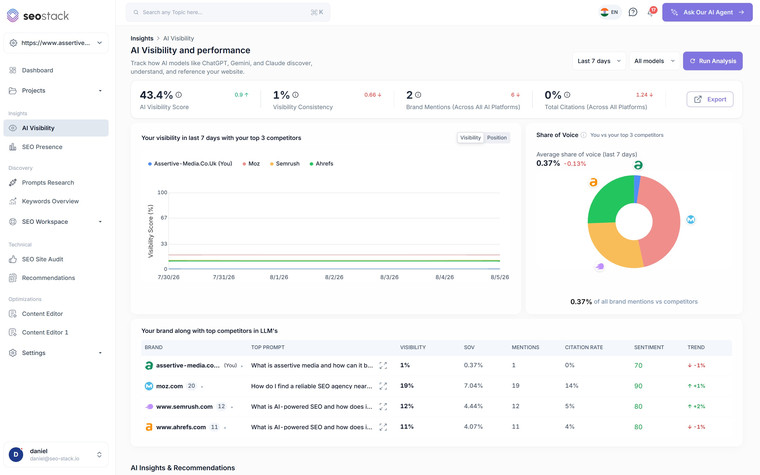Switch chart to Visibility view
Viewport: 760px width, 475px height.
[x=470, y=138]
